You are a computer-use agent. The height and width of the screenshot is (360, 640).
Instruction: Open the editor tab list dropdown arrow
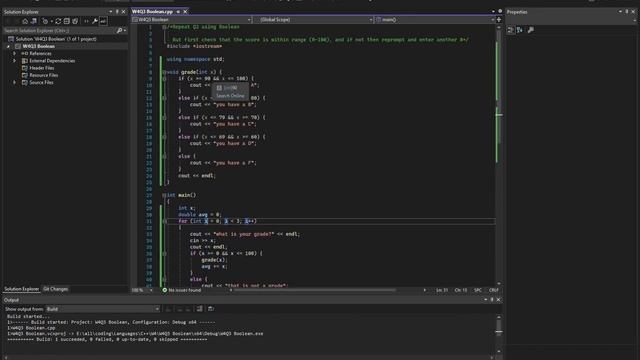pos(493,11)
